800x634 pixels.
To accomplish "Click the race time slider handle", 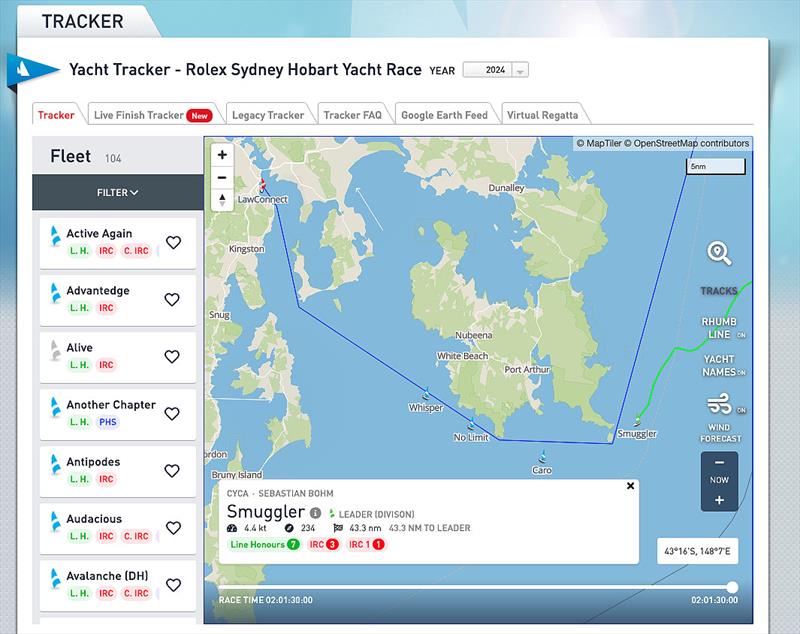I will click(732, 587).
